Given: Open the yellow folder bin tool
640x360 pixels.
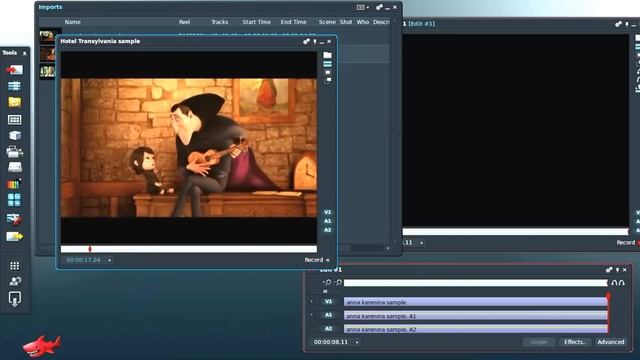Looking at the screenshot, I should click(14, 102).
